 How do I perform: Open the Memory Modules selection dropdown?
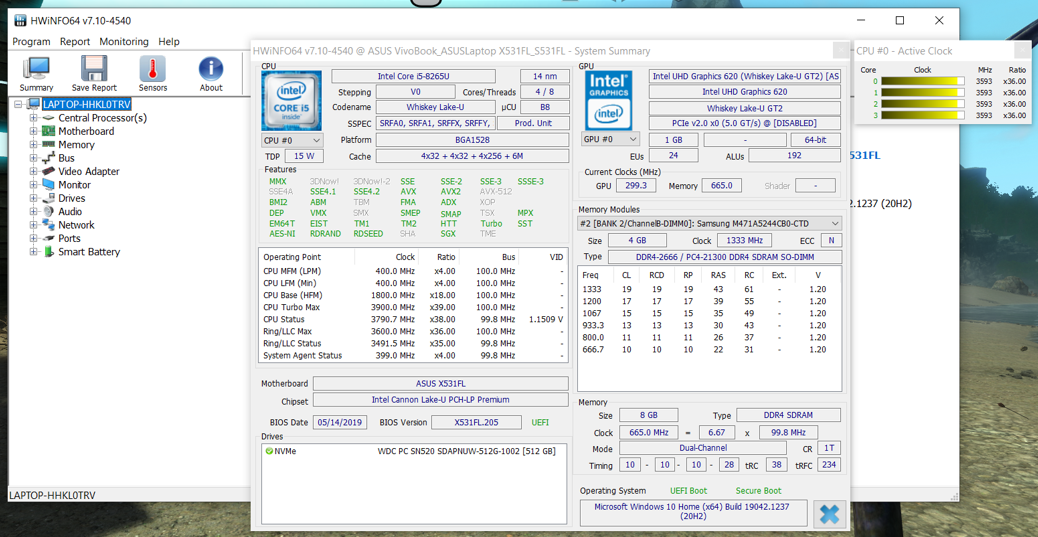click(710, 223)
